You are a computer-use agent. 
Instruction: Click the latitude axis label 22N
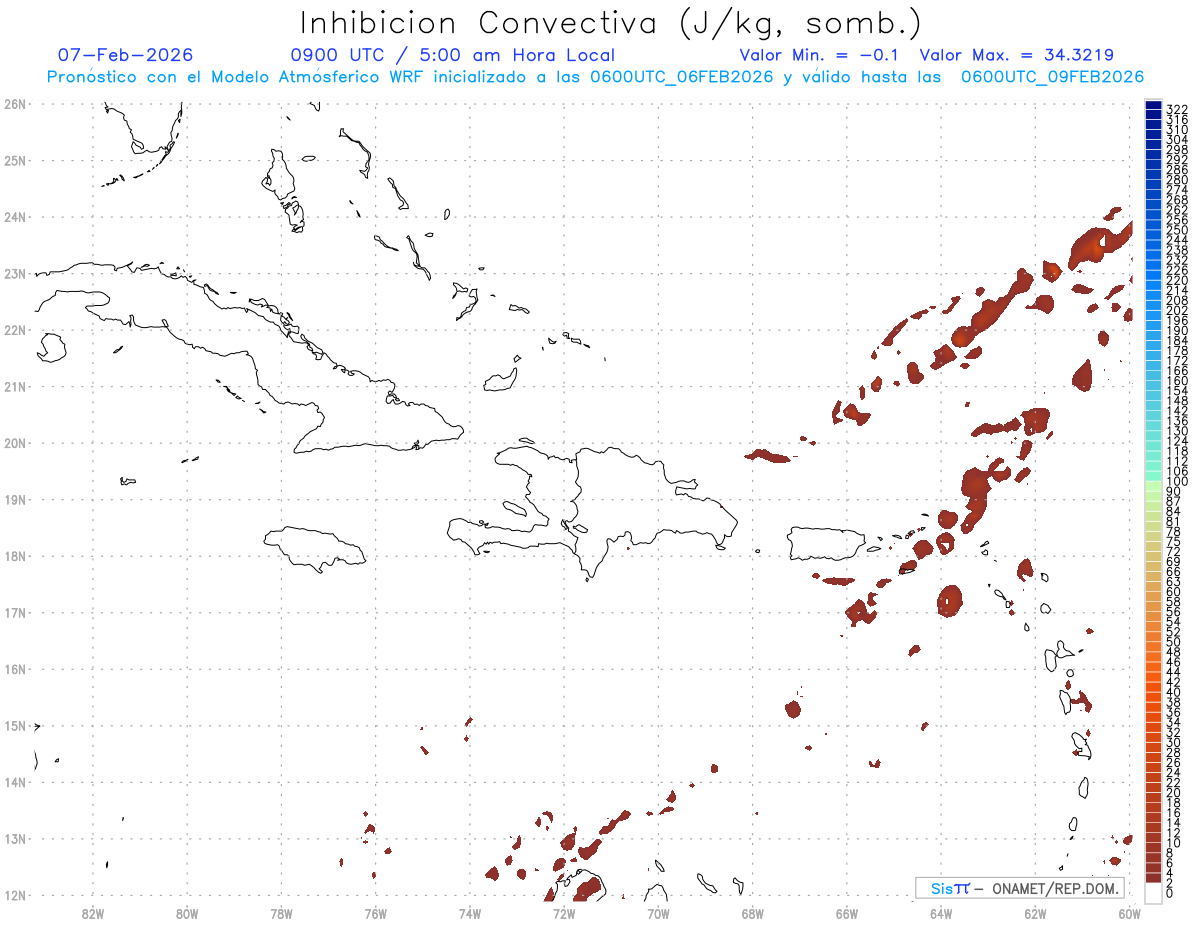click(14, 330)
